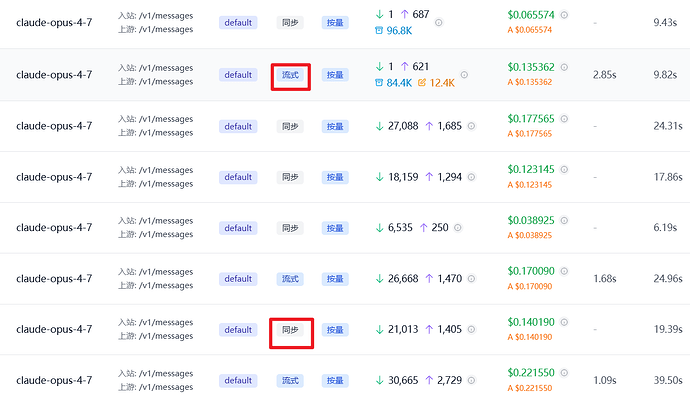Click the info icon next to 6,535 / 250 tokens

click(x=458, y=228)
